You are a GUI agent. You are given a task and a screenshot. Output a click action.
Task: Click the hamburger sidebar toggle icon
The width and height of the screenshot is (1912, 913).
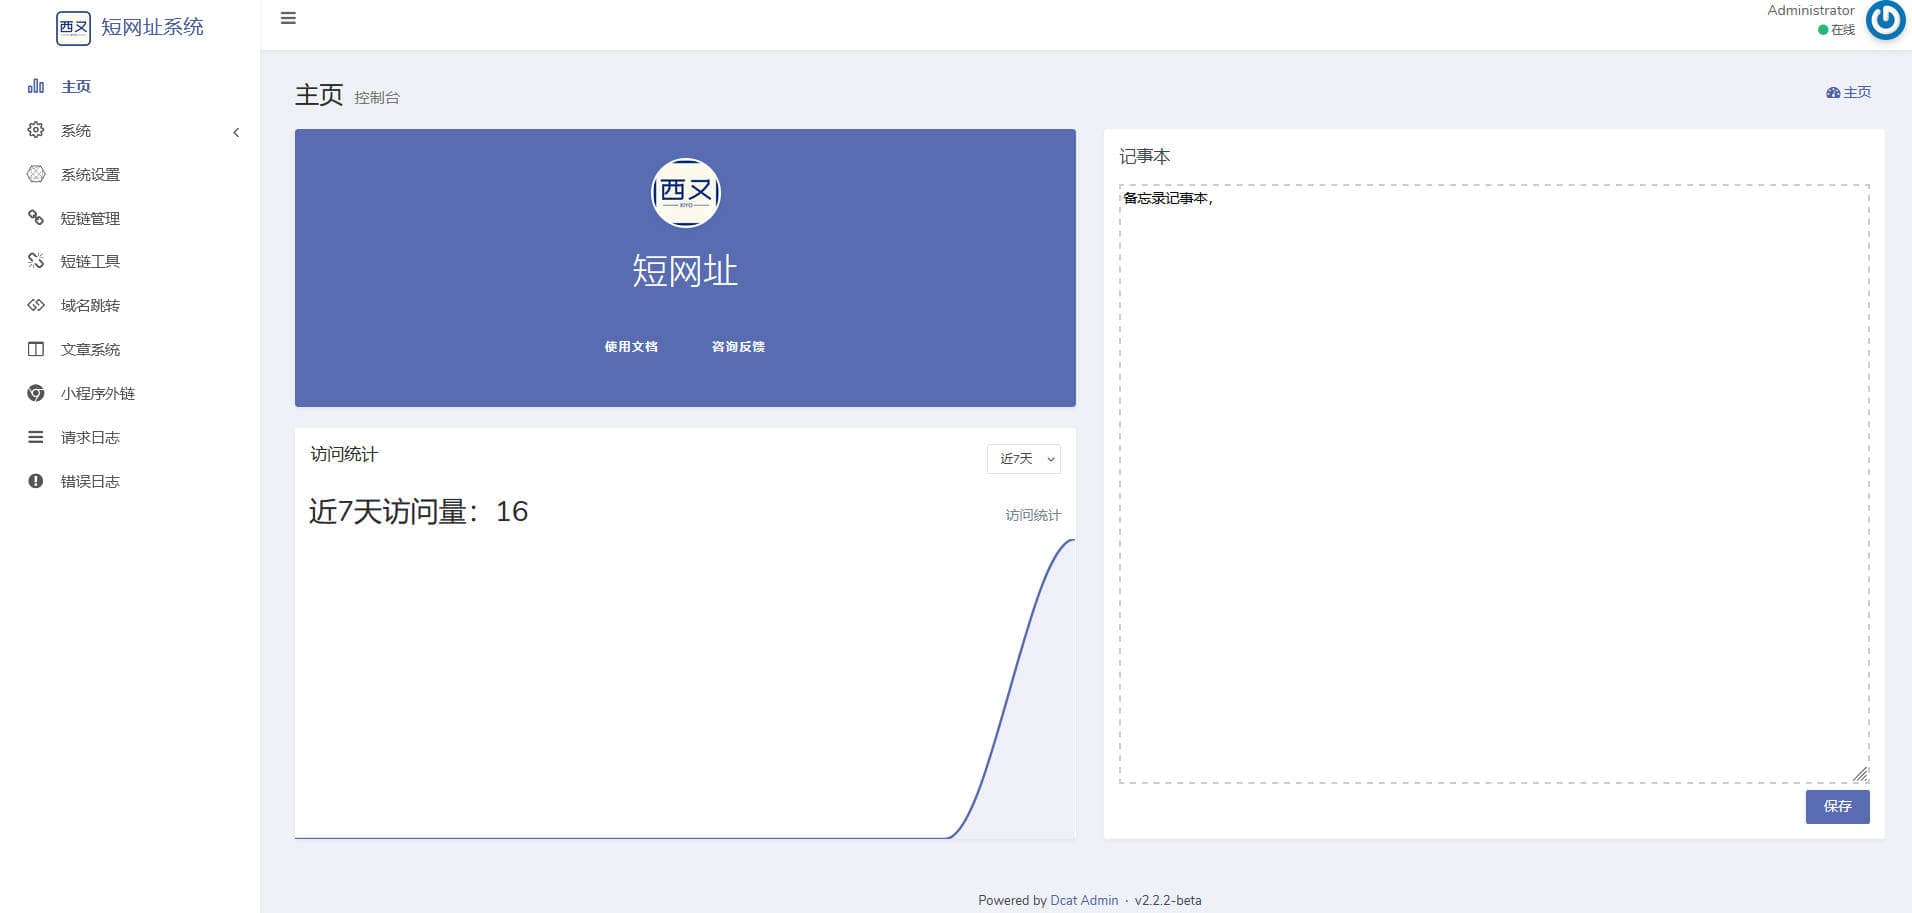tap(288, 18)
